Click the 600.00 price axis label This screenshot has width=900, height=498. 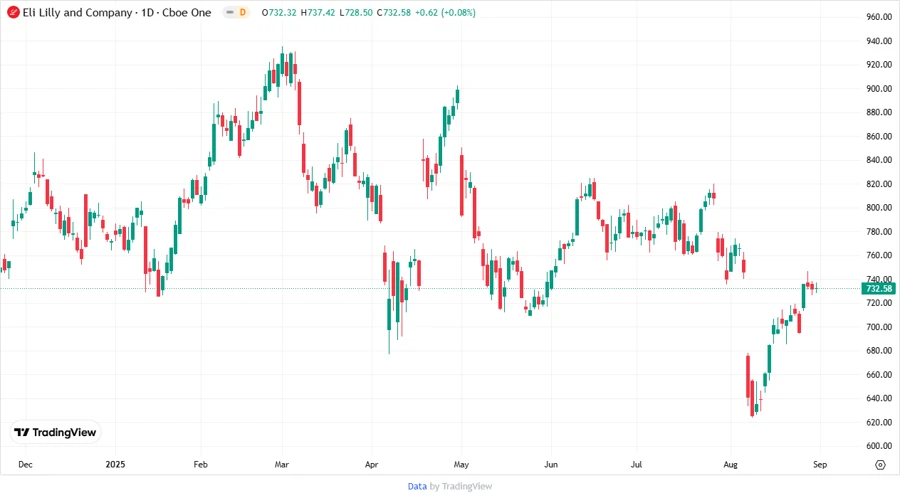[879, 446]
